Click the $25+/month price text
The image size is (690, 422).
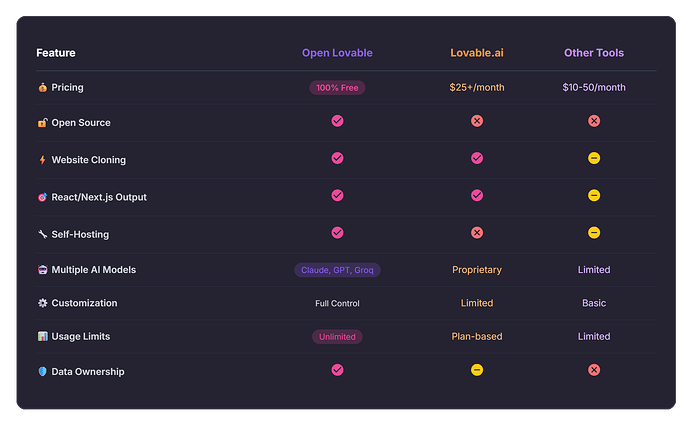[477, 88]
